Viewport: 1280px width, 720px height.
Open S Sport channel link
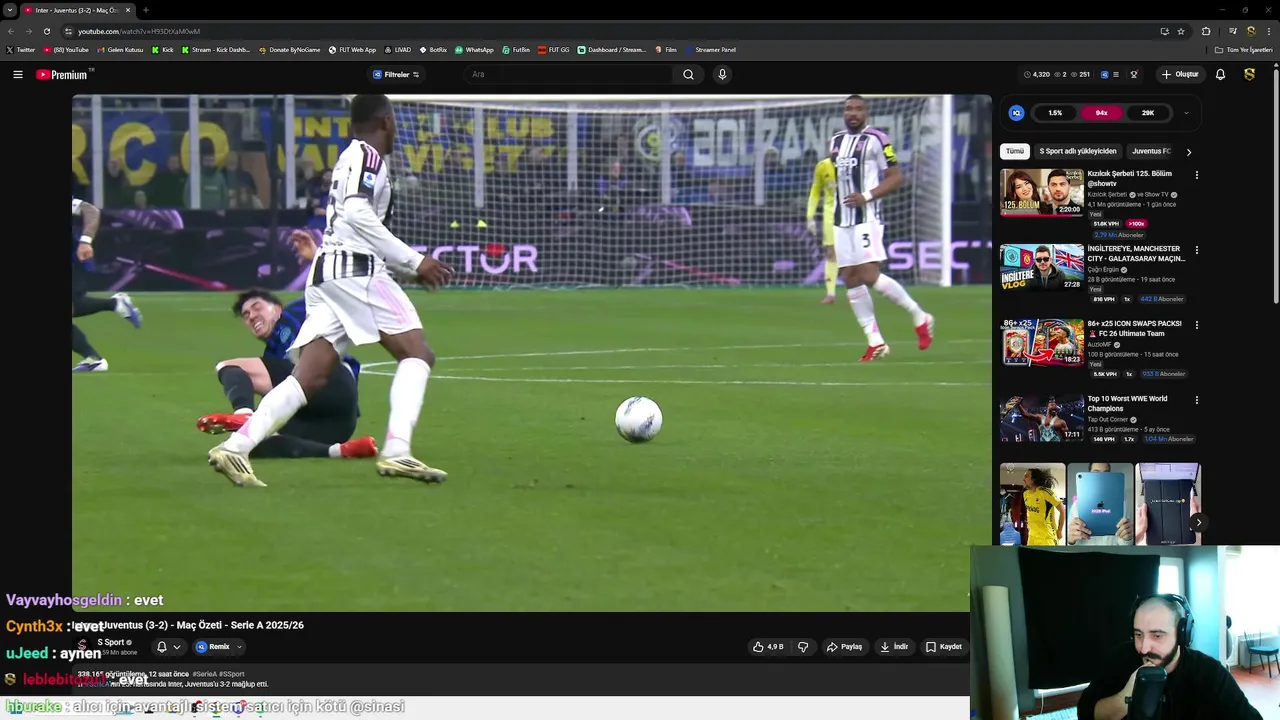[x=111, y=642]
